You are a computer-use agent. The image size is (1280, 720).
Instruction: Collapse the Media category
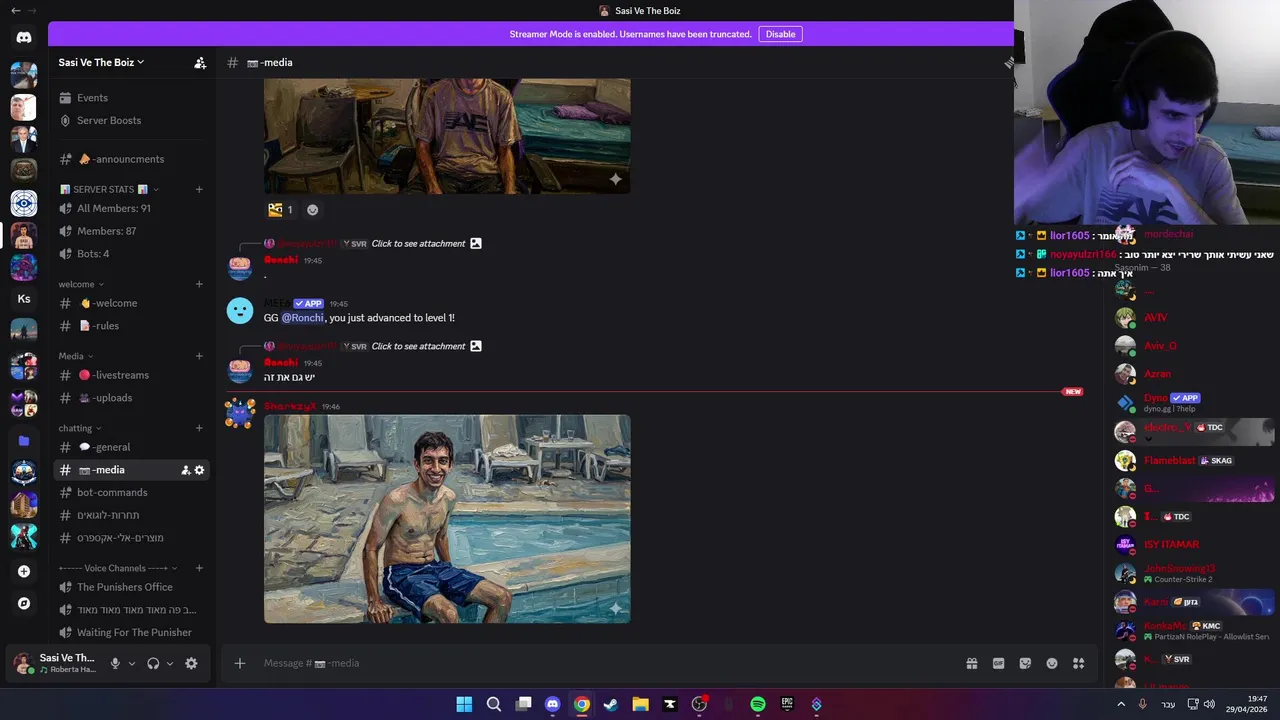75,356
